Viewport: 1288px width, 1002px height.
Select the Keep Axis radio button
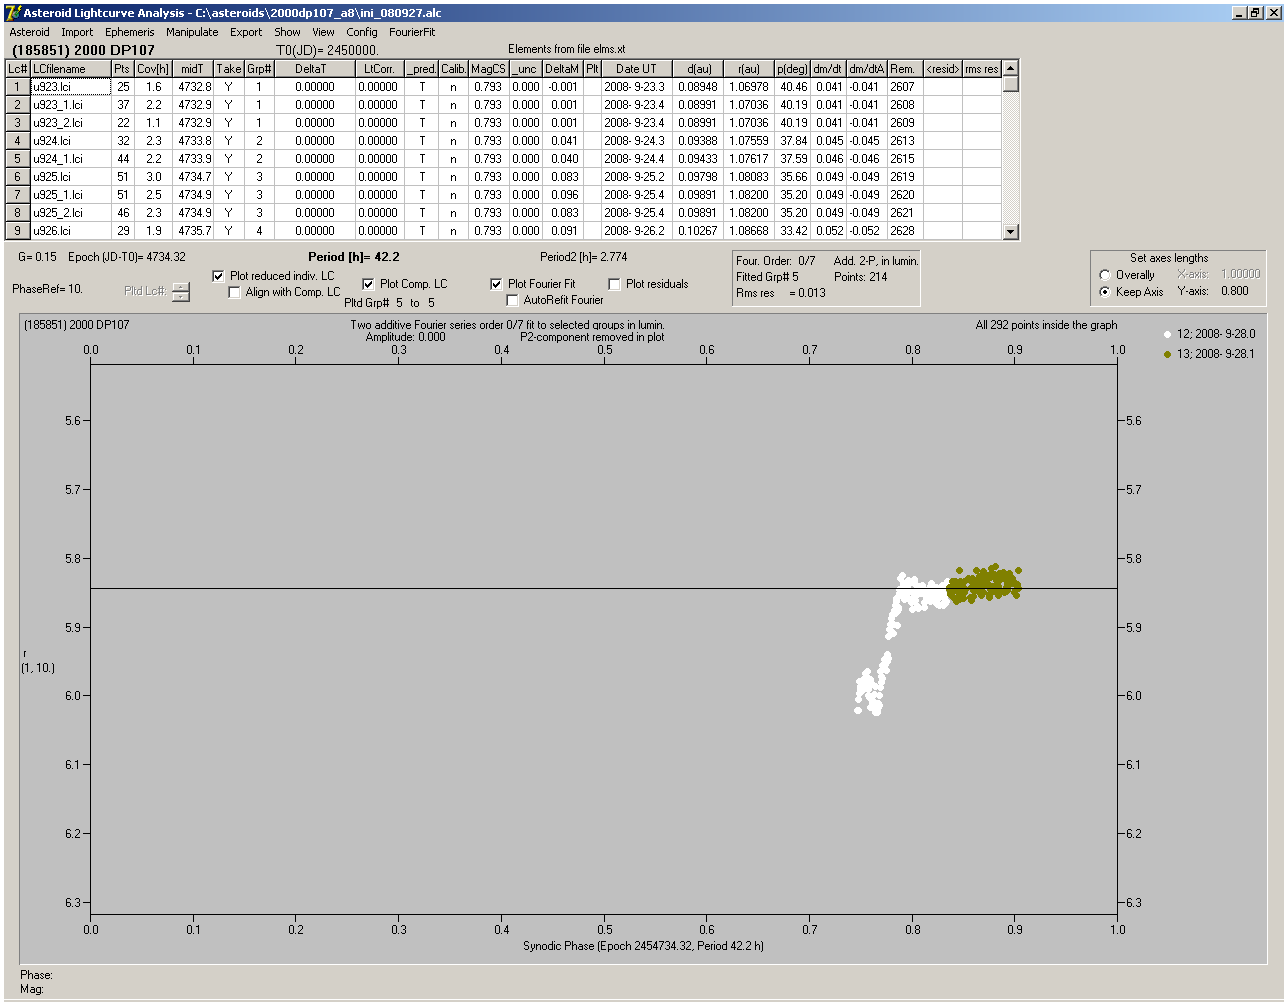(x=1105, y=292)
